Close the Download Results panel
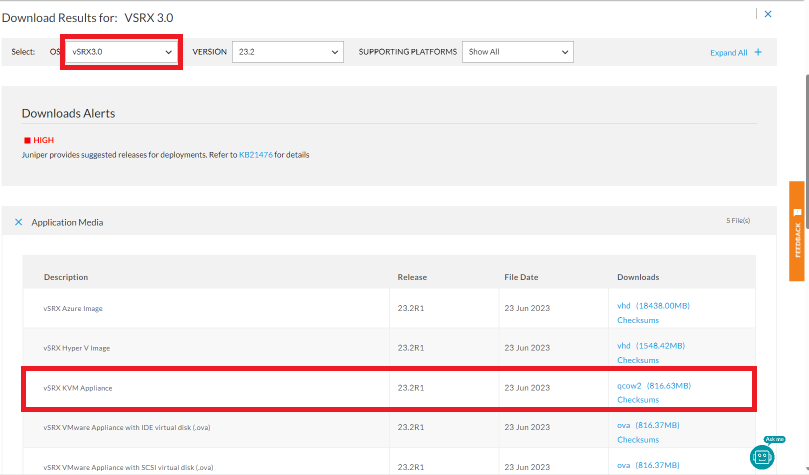This screenshot has width=809, height=475. tap(768, 14)
